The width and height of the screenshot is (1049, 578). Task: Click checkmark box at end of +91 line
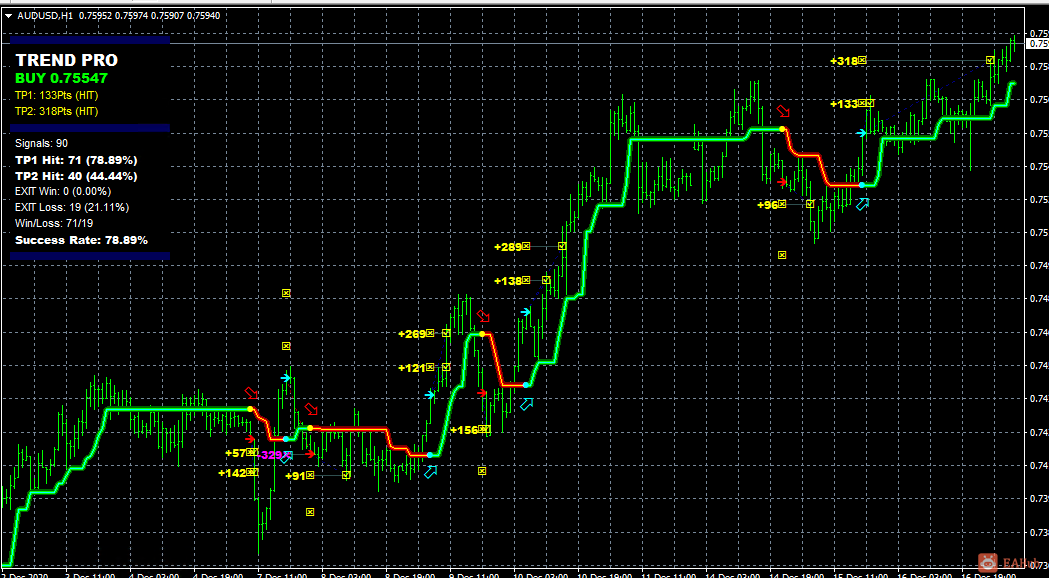346,475
